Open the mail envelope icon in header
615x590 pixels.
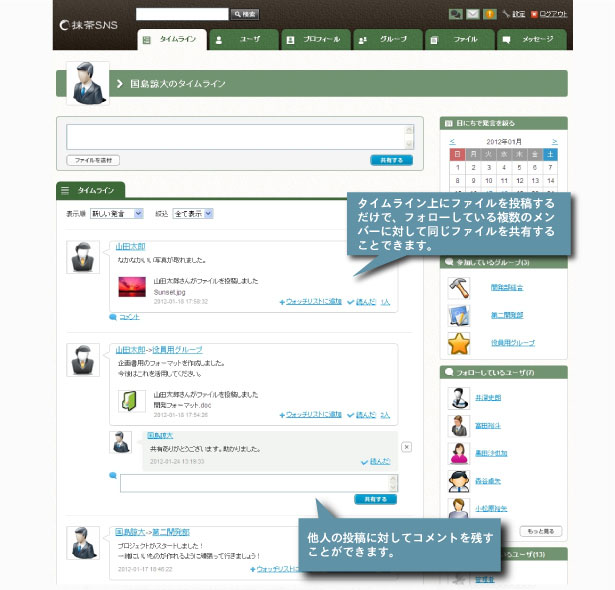(x=473, y=15)
